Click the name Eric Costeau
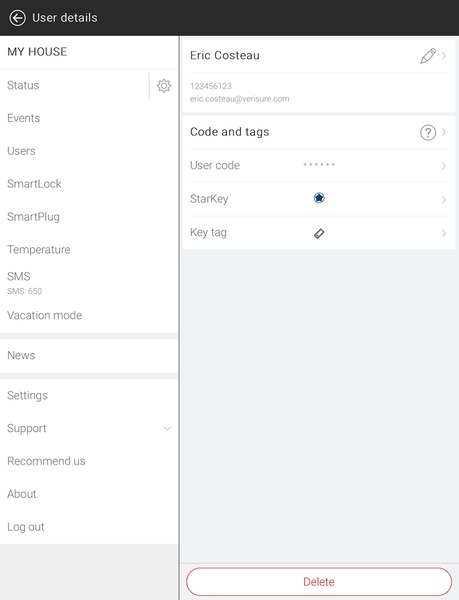Image resolution: width=459 pixels, height=600 pixels. 225,55
